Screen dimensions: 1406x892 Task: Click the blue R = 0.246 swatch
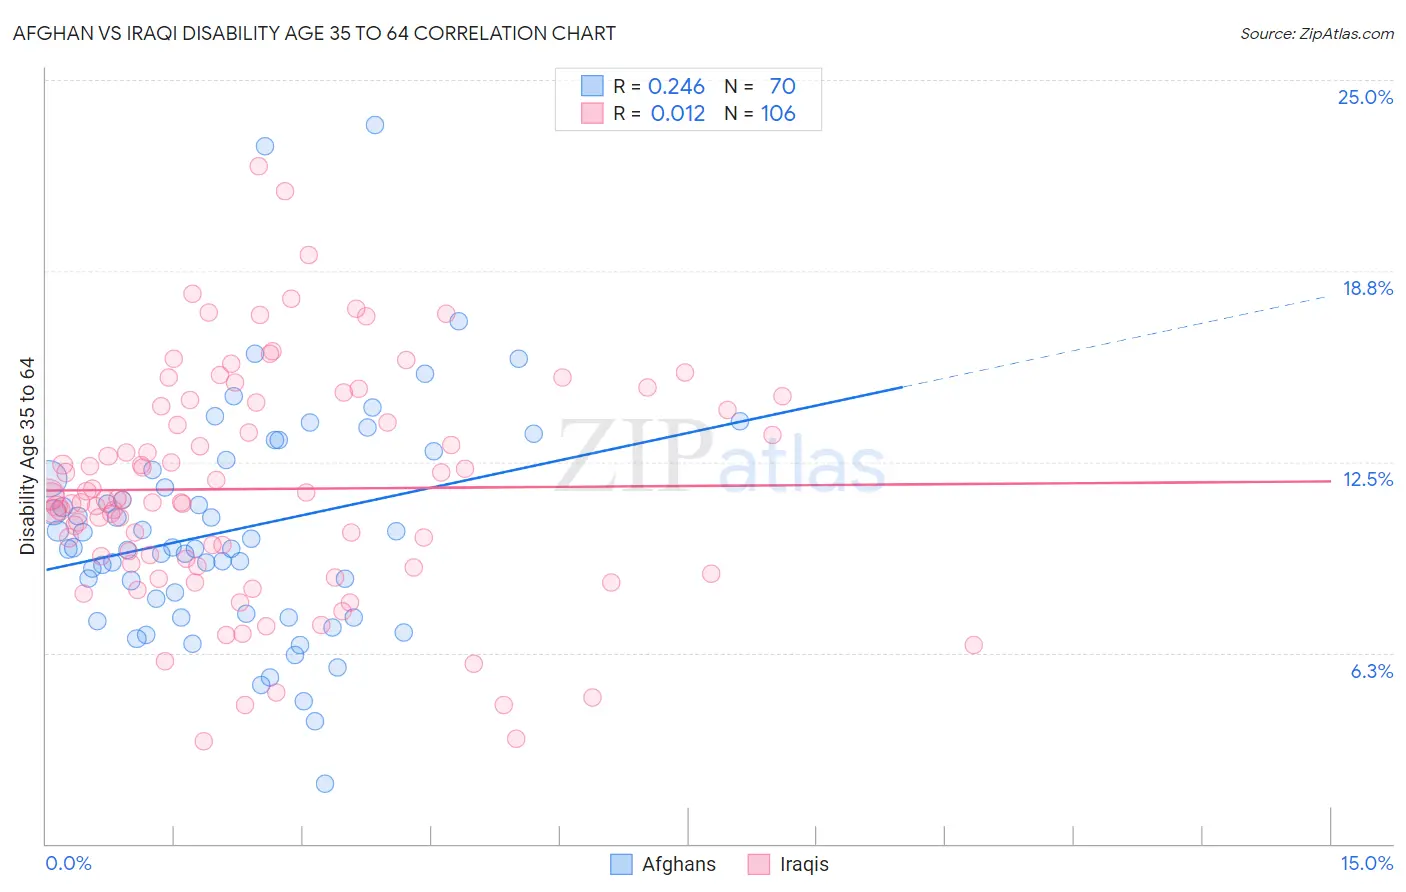(592, 86)
